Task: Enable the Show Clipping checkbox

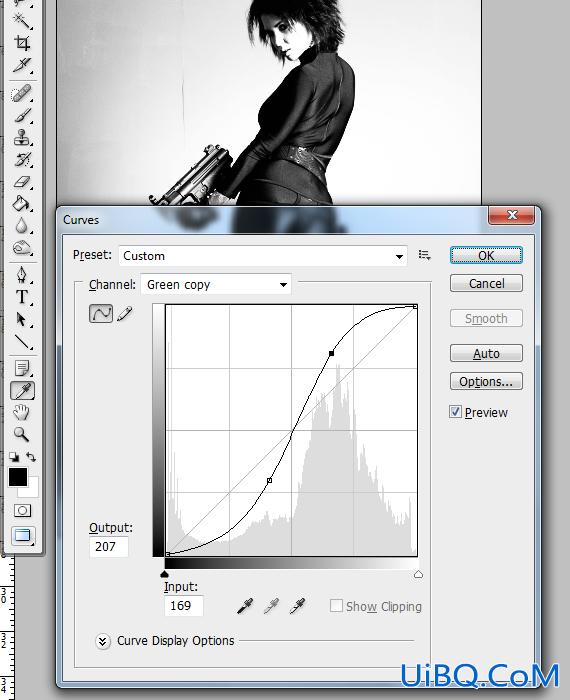Action: coord(336,606)
